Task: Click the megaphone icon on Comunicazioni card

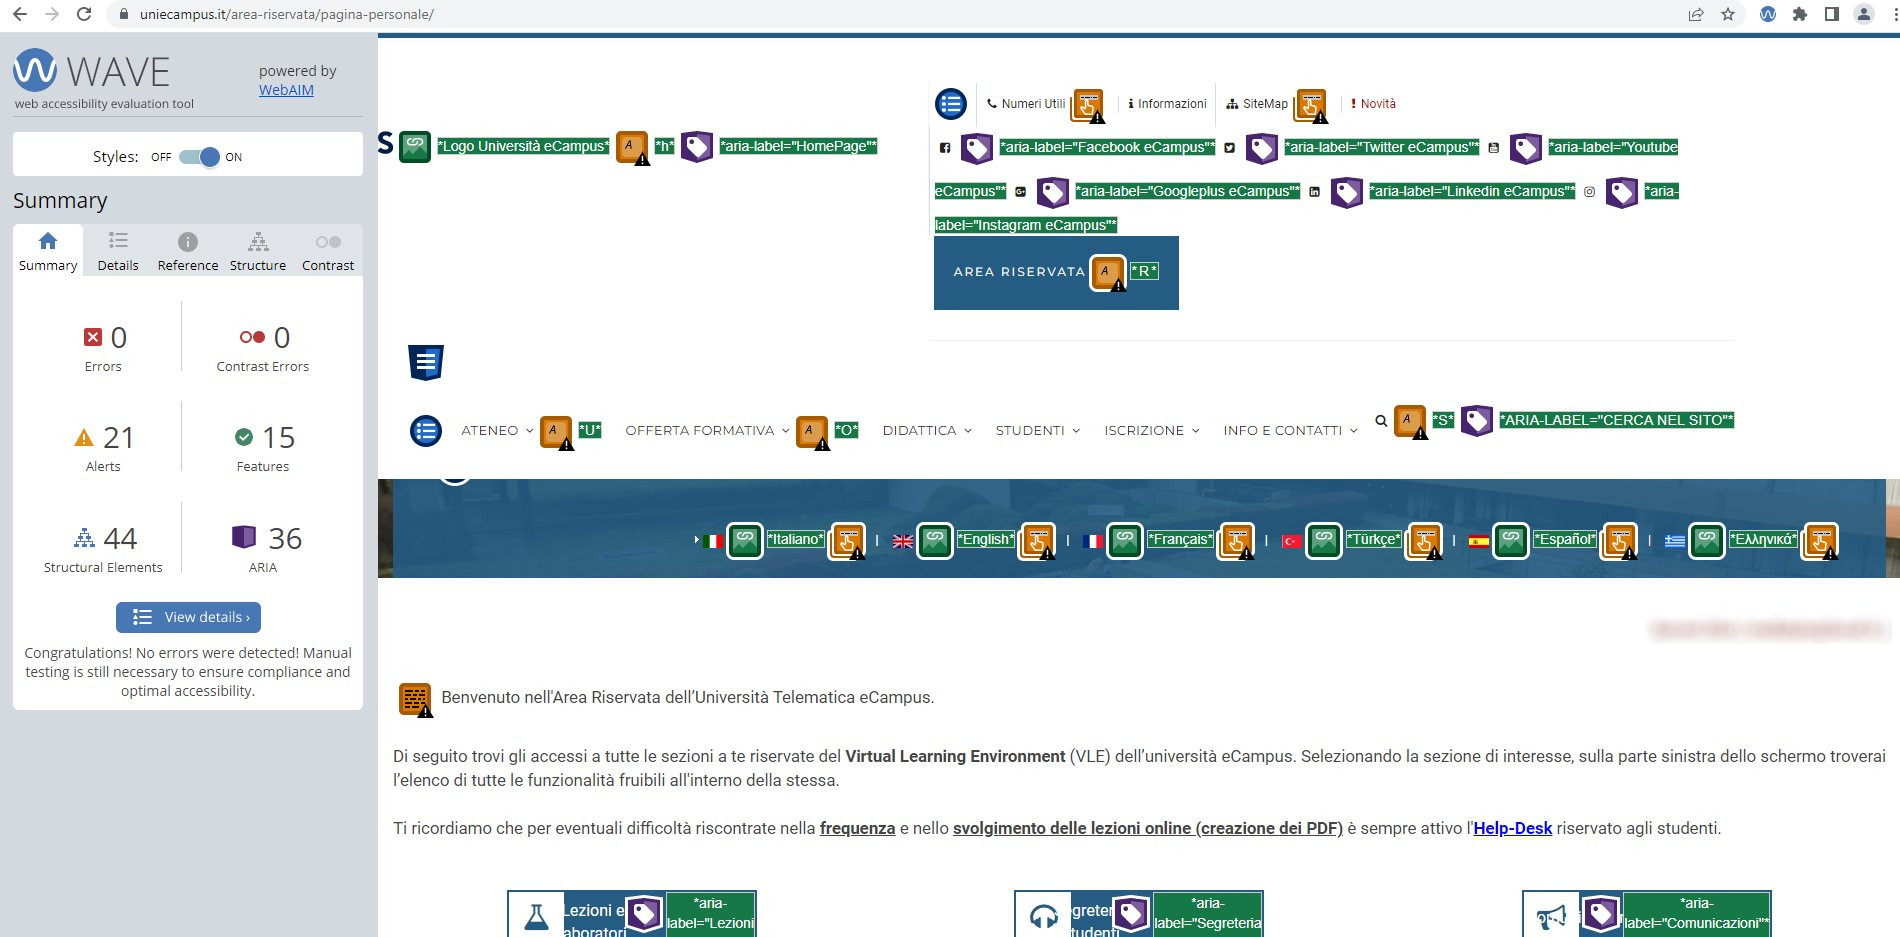Action: click(1552, 917)
